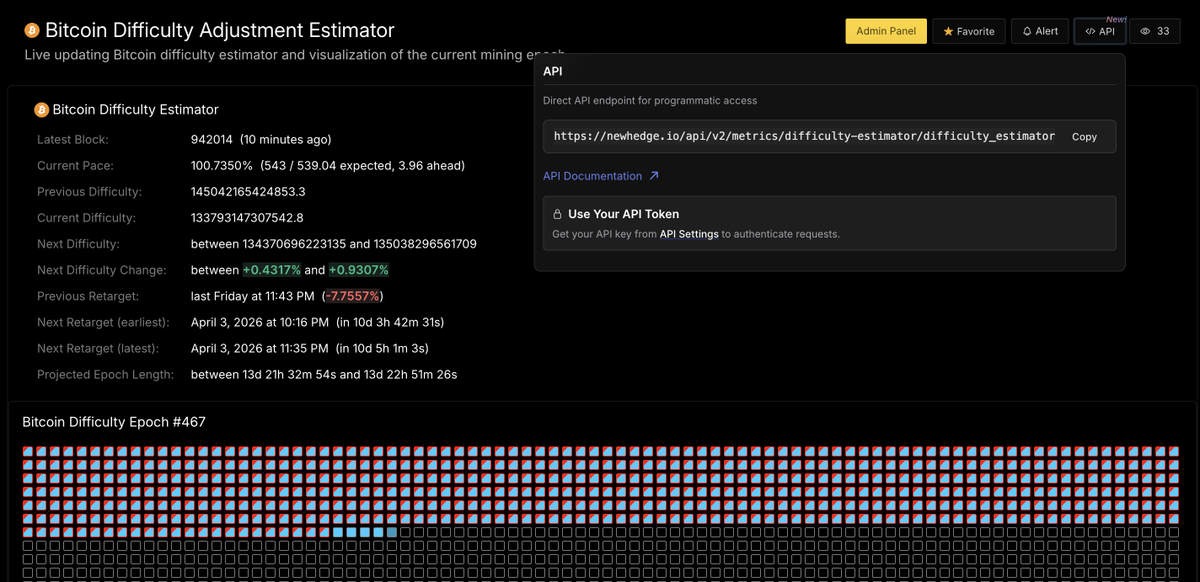Click the current pace value 100.7350%
This screenshot has width=1200, height=582.
coord(222,166)
